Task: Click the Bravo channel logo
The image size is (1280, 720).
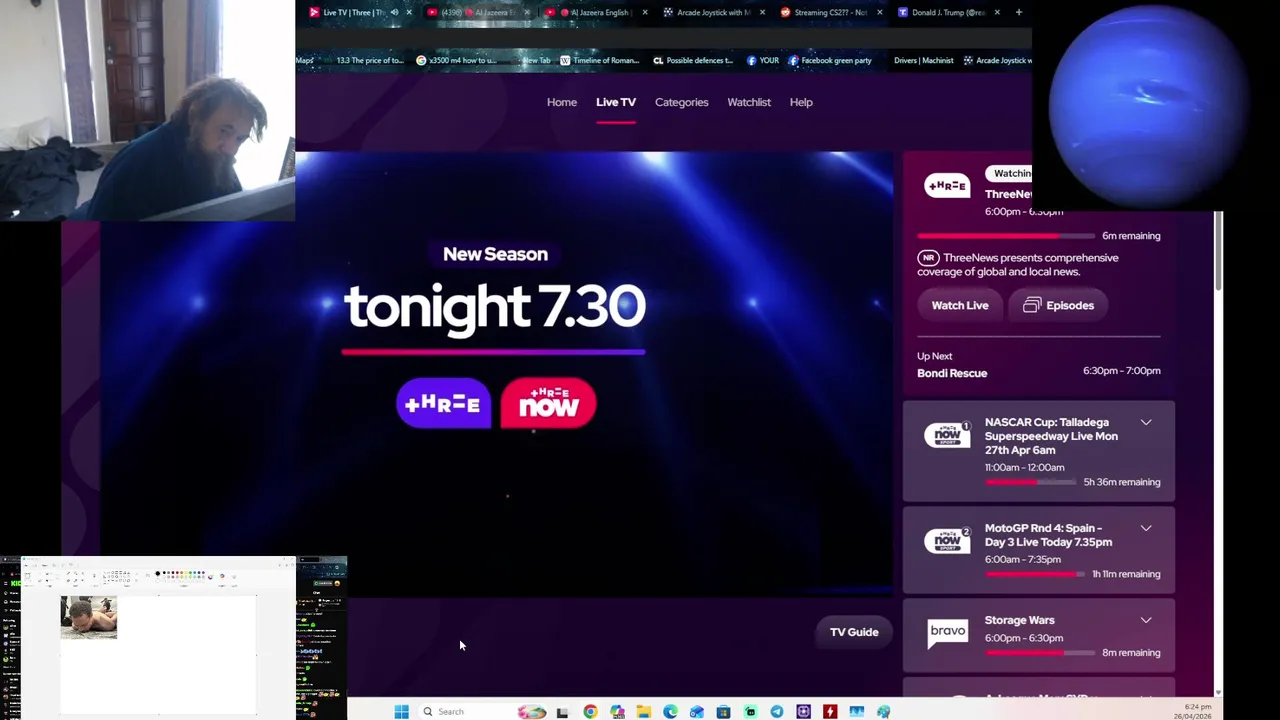Action: pyautogui.click(x=947, y=631)
